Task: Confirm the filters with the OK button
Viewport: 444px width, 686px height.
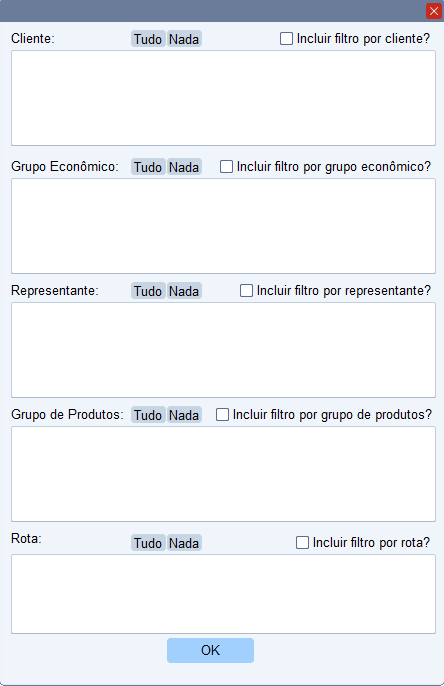Action: click(210, 650)
